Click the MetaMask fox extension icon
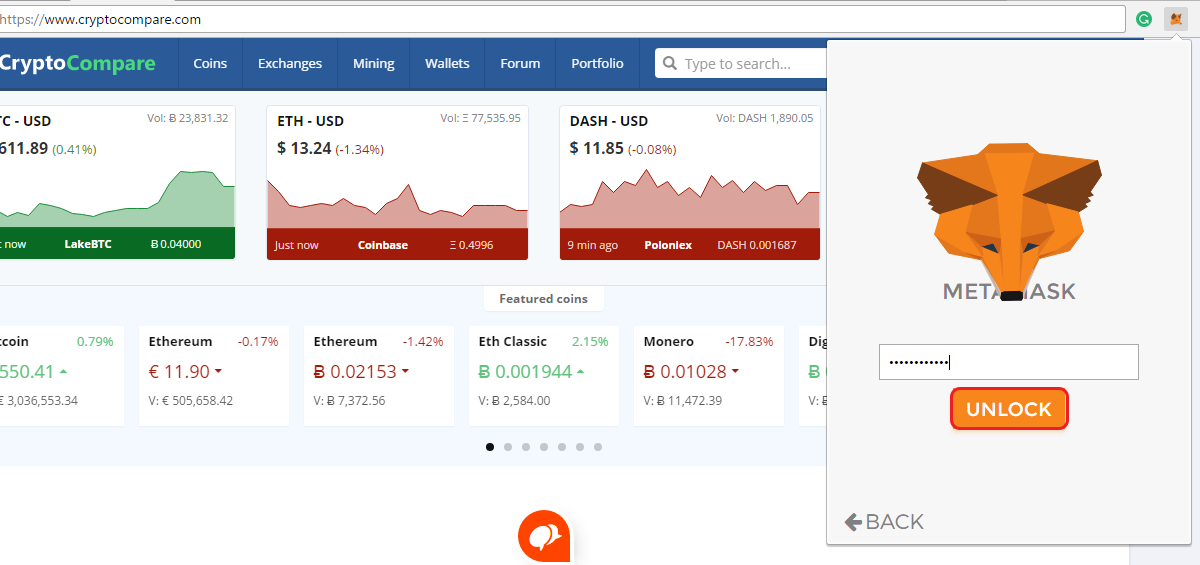This screenshot has height=565, width=1200. [x=1176, y=19]
